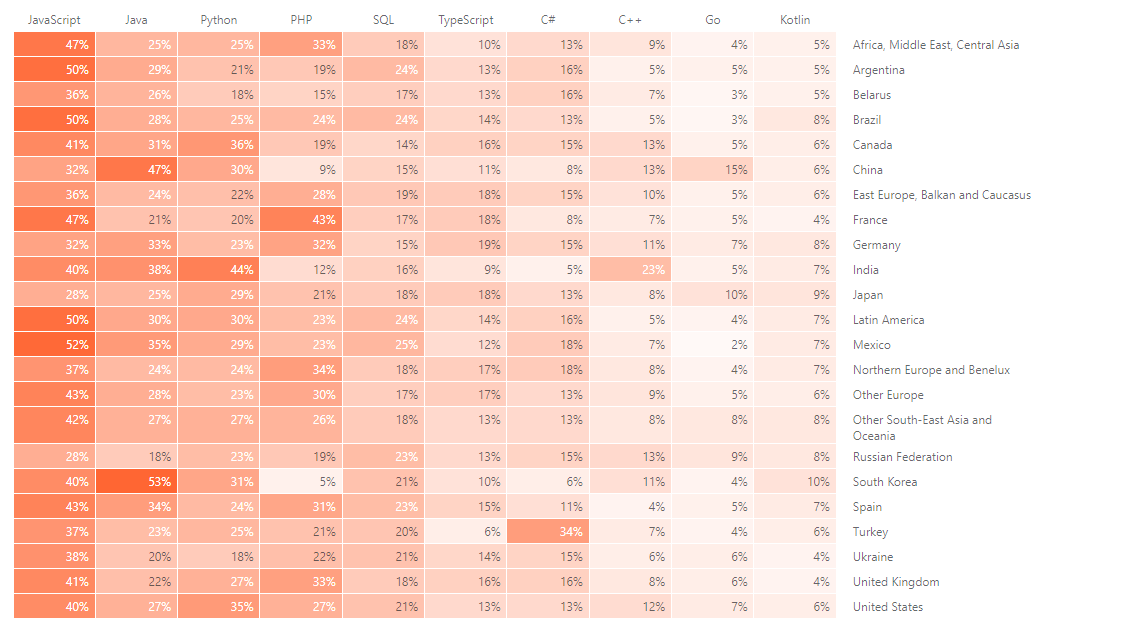
Task: Select the United Kingdom row label
Action: point(895,582)
